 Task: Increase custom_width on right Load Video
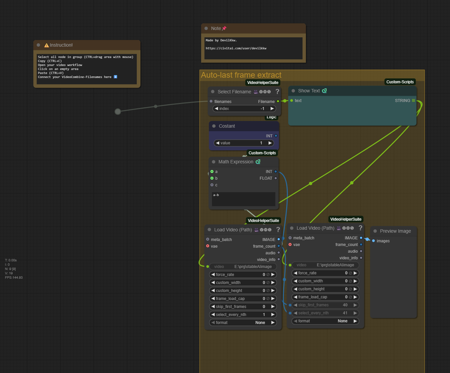pos(355,281)
